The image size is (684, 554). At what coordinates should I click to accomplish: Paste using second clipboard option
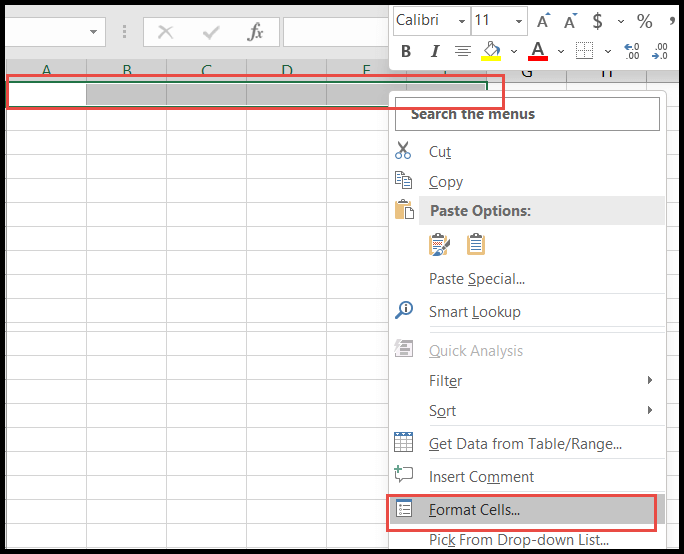[x=475, y=244]
